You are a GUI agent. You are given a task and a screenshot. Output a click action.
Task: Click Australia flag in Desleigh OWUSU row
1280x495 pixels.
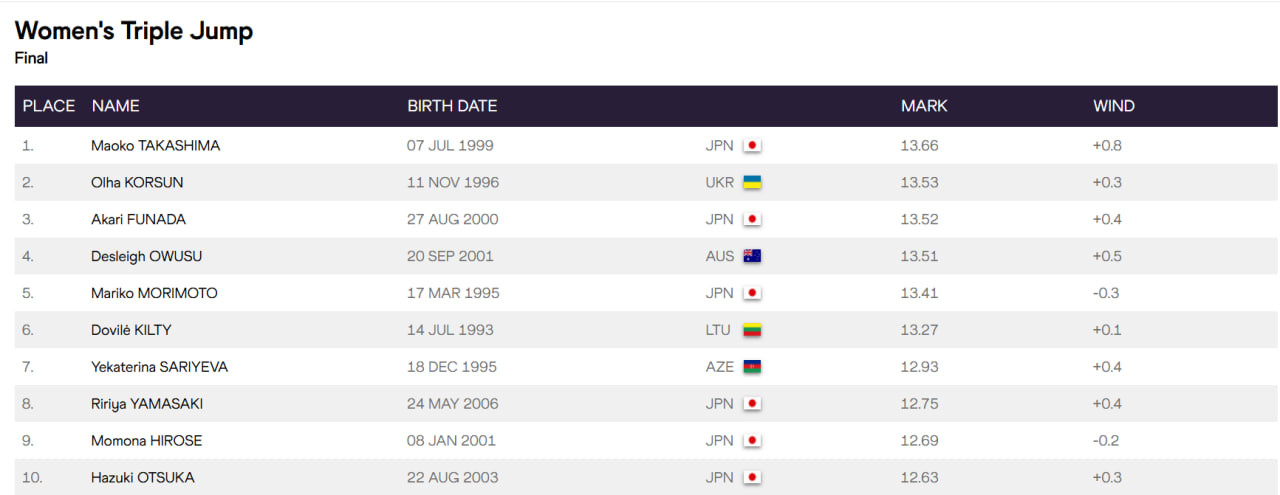[752, 256]
